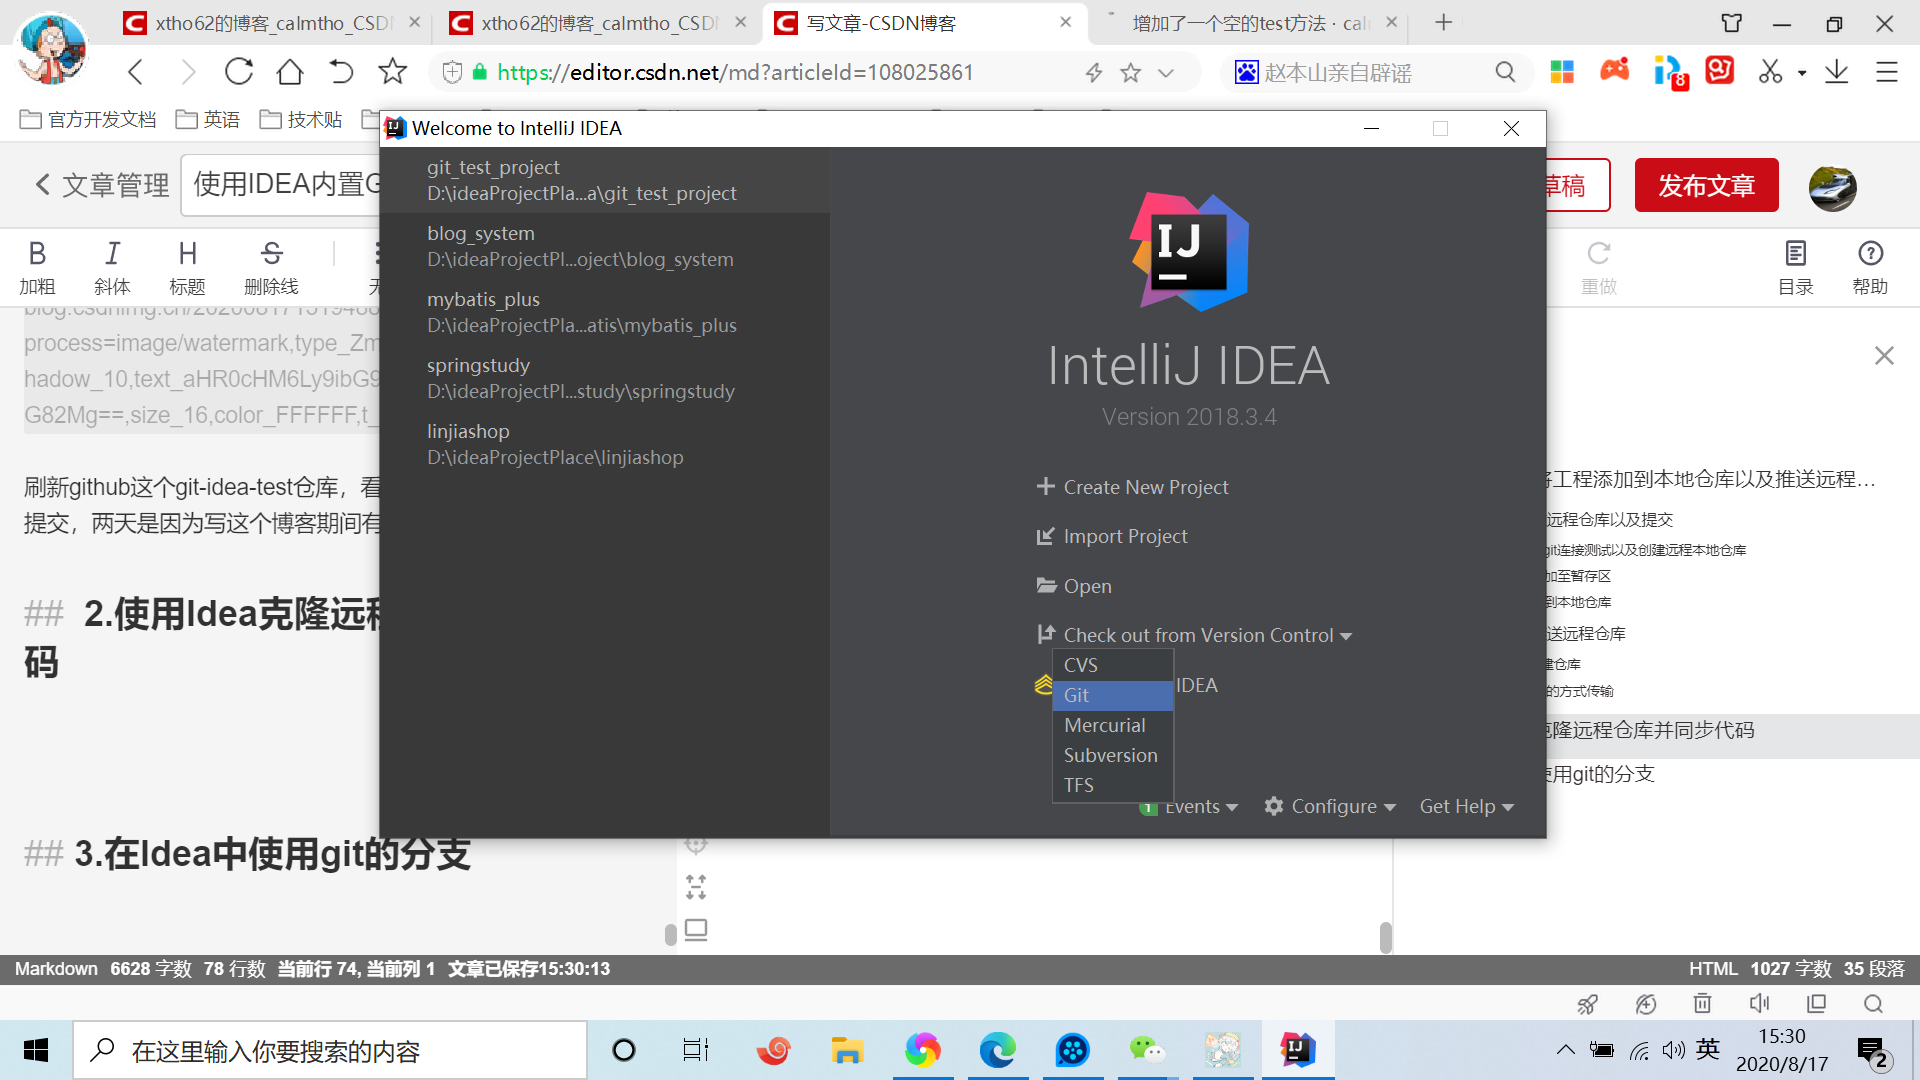The width and height of the screenshot is (1920, 1080).
Task: Switch to the 写文章-CSDN博客 tab
Action: pos(925,23)
